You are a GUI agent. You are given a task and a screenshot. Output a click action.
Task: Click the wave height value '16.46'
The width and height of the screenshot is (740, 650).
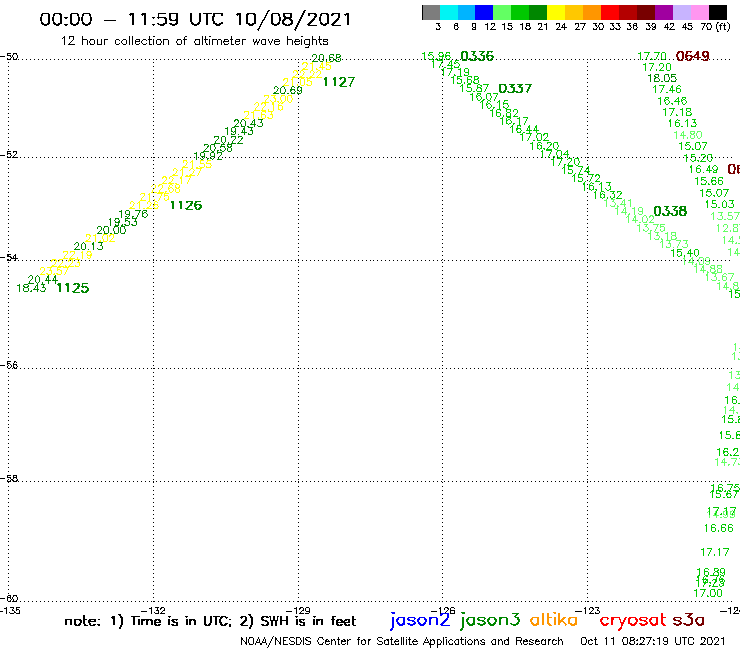(x=672, y=101)
